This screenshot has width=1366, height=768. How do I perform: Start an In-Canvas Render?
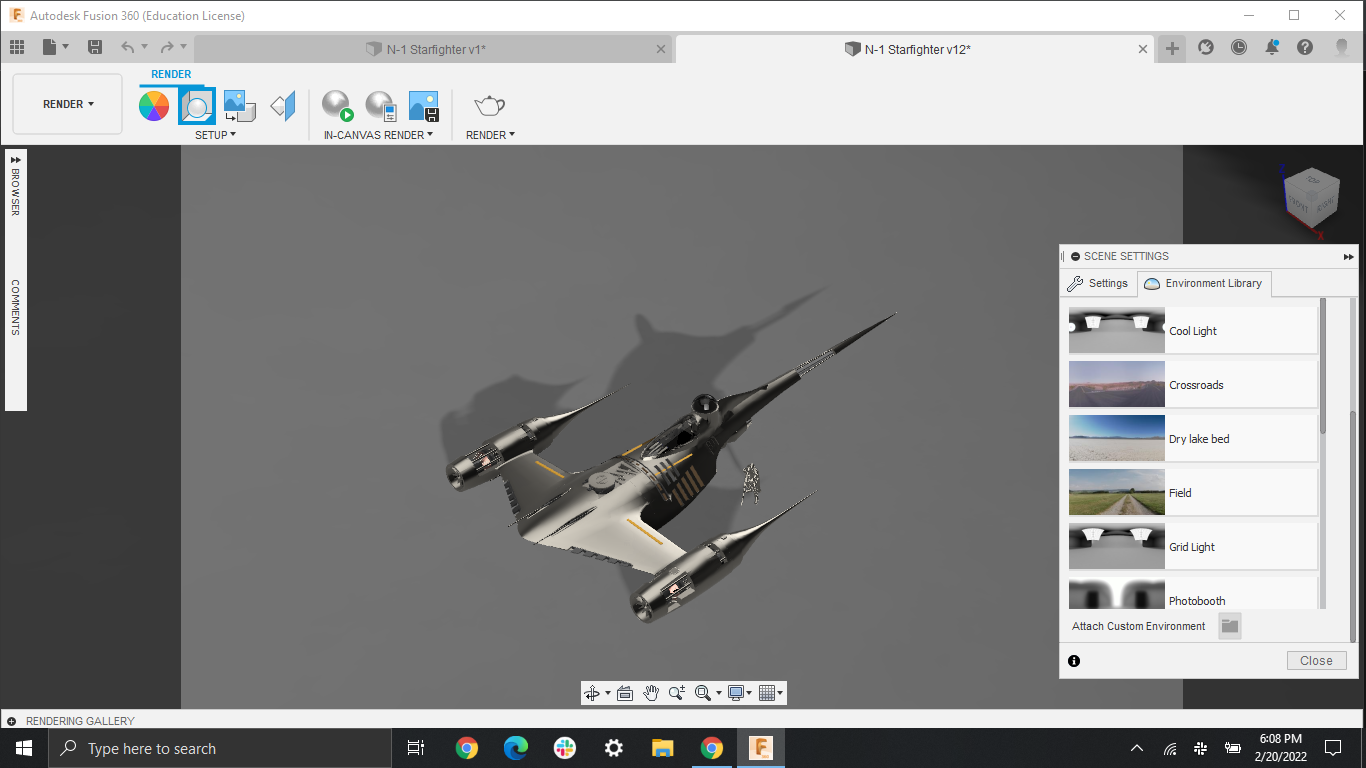[336, 104]
